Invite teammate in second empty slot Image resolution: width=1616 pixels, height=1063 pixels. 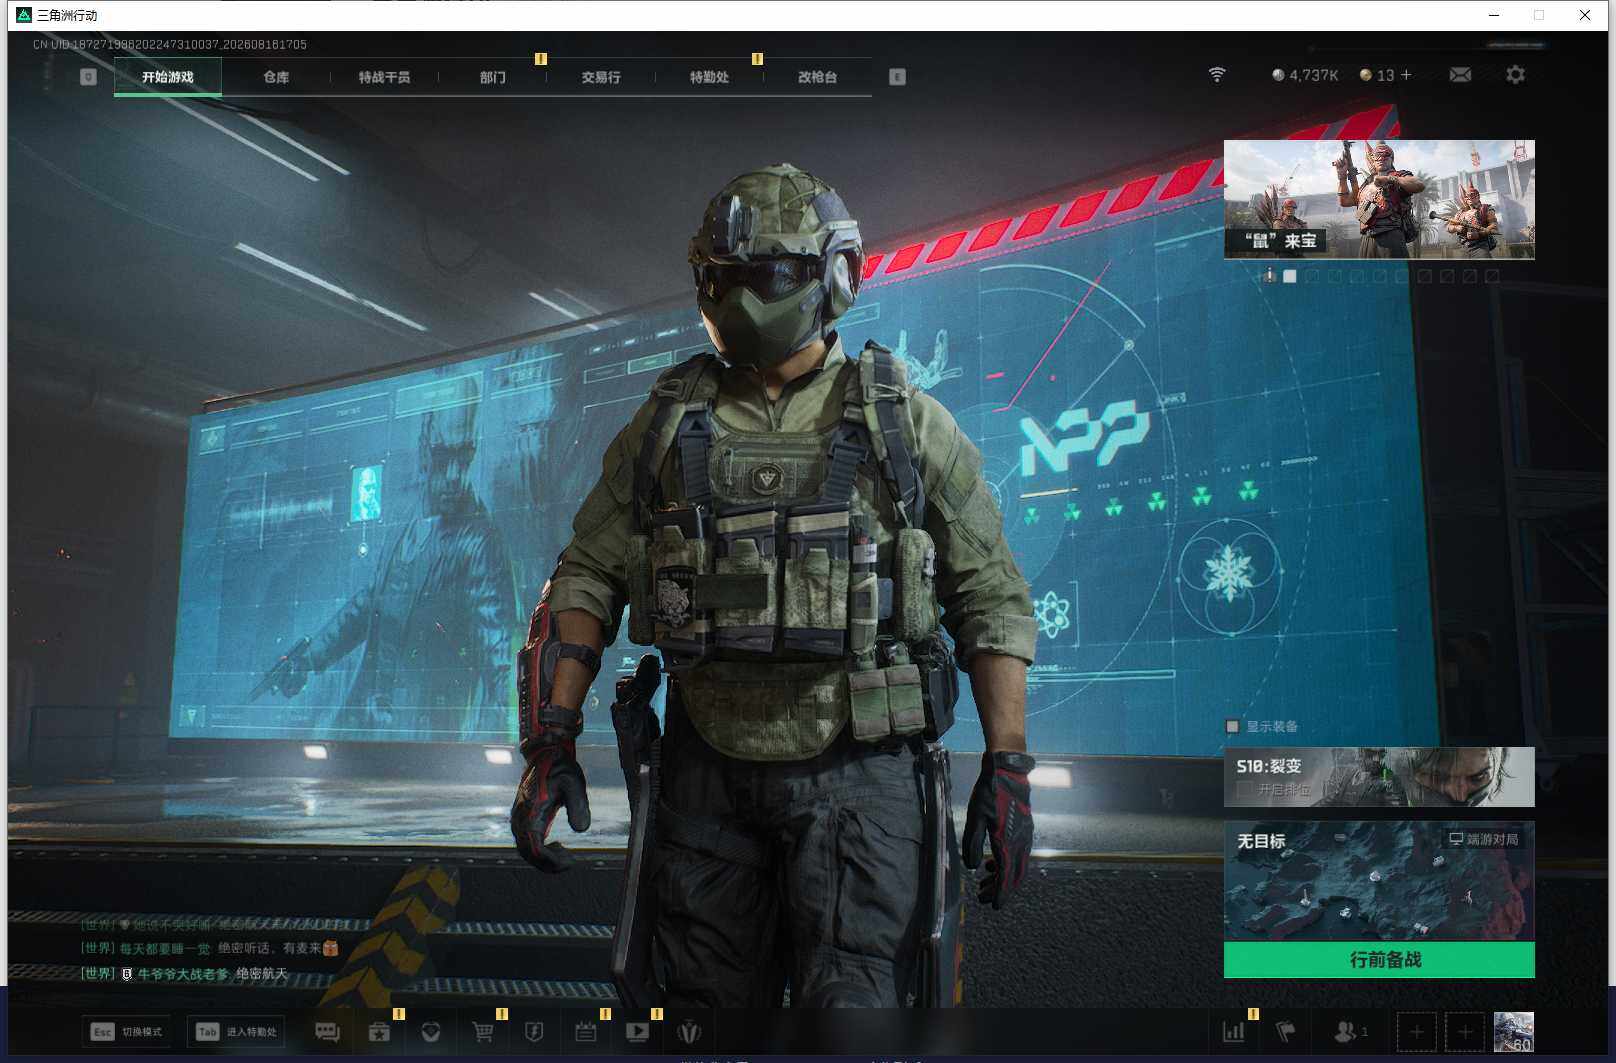pos(1465,1032)
